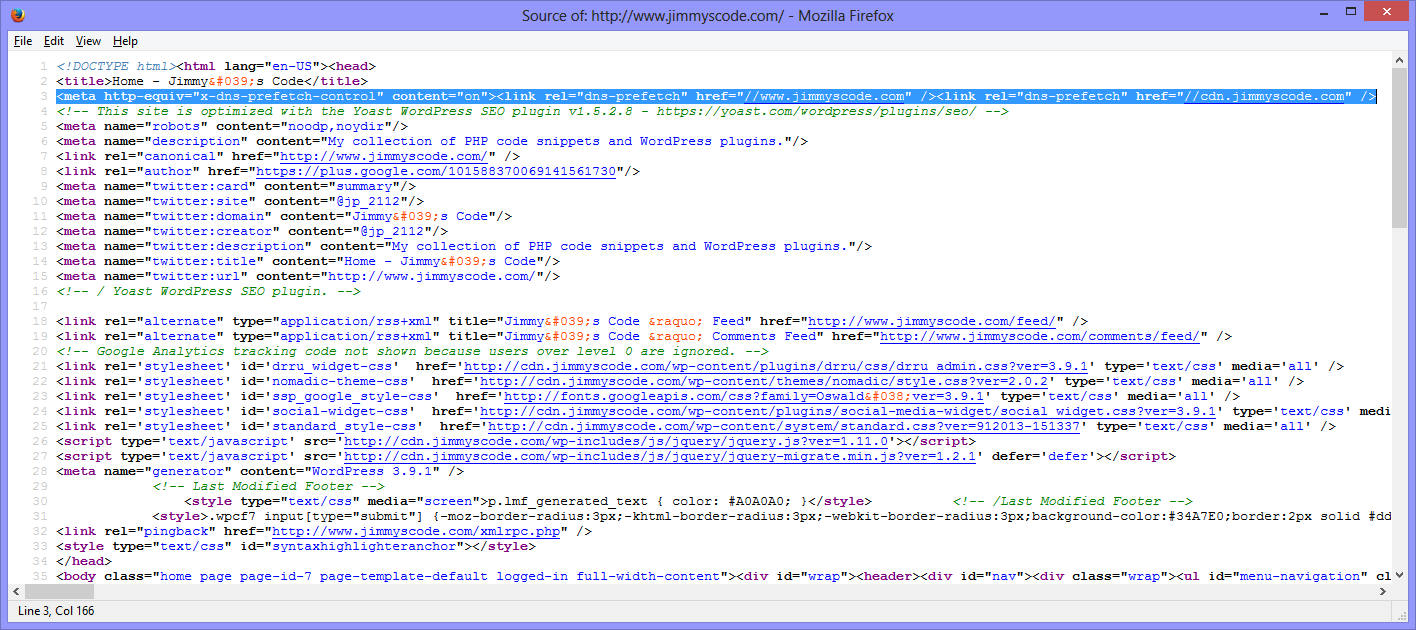Click the twitter:domain meta line
This screenshot has width=1416, height=630.
coord(284,216)
